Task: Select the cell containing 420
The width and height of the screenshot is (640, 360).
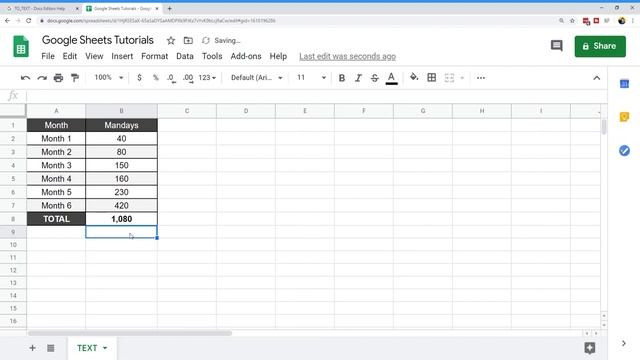Action: click(x=121, y=205)
